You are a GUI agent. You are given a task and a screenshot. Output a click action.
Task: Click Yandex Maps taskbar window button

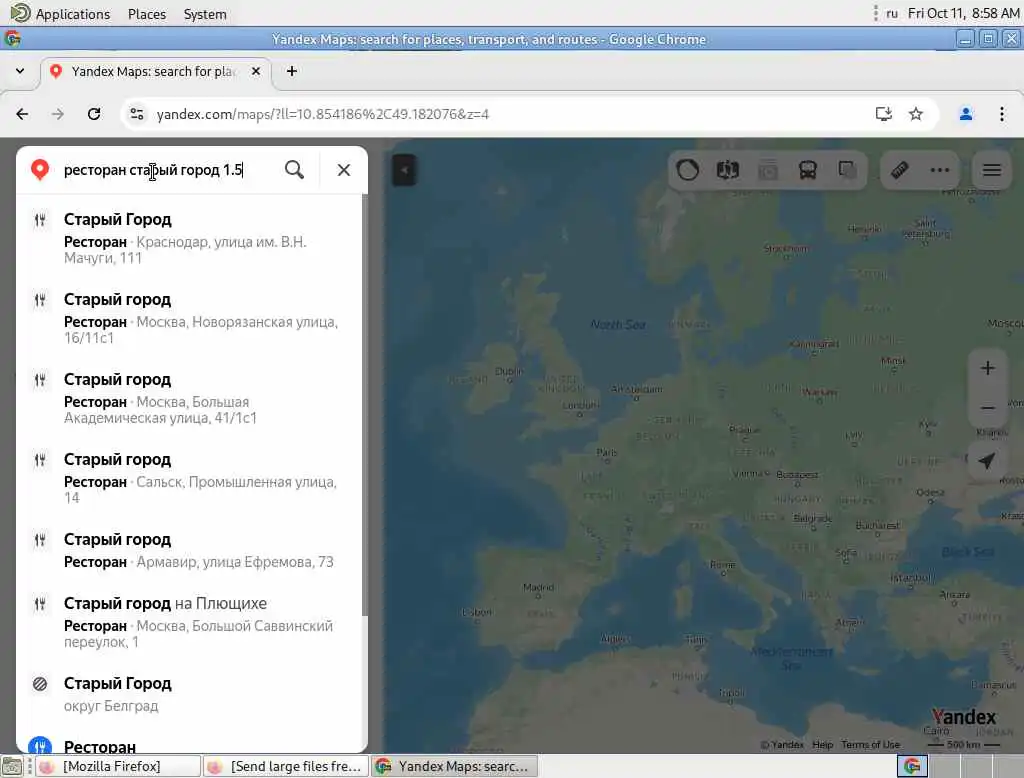point(455,766)
